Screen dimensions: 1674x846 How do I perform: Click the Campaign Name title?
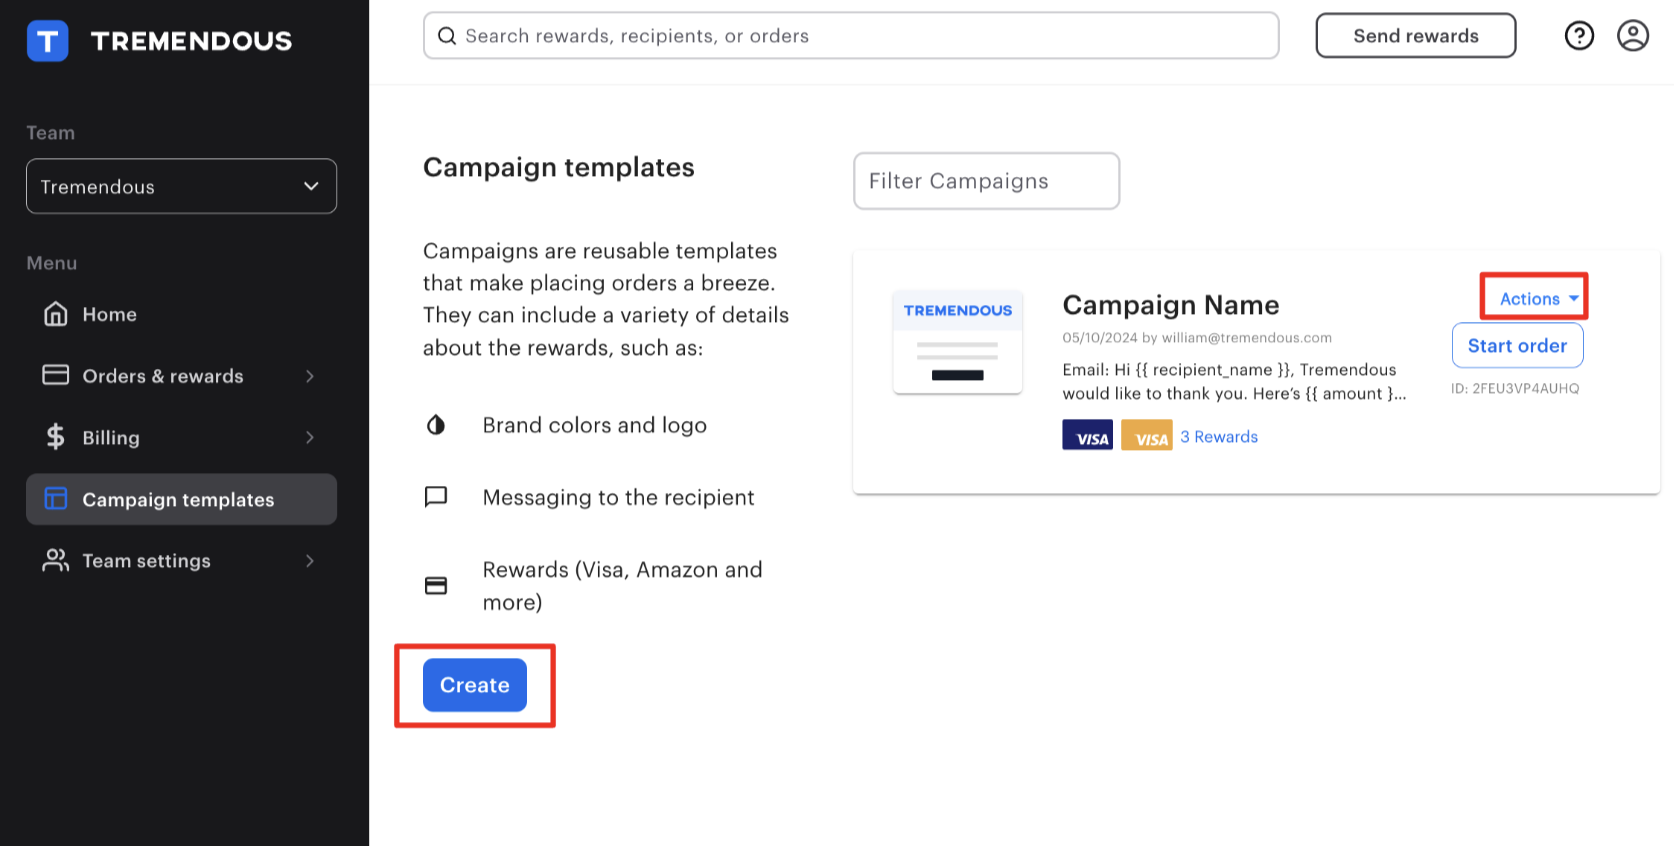(1171, 305)
